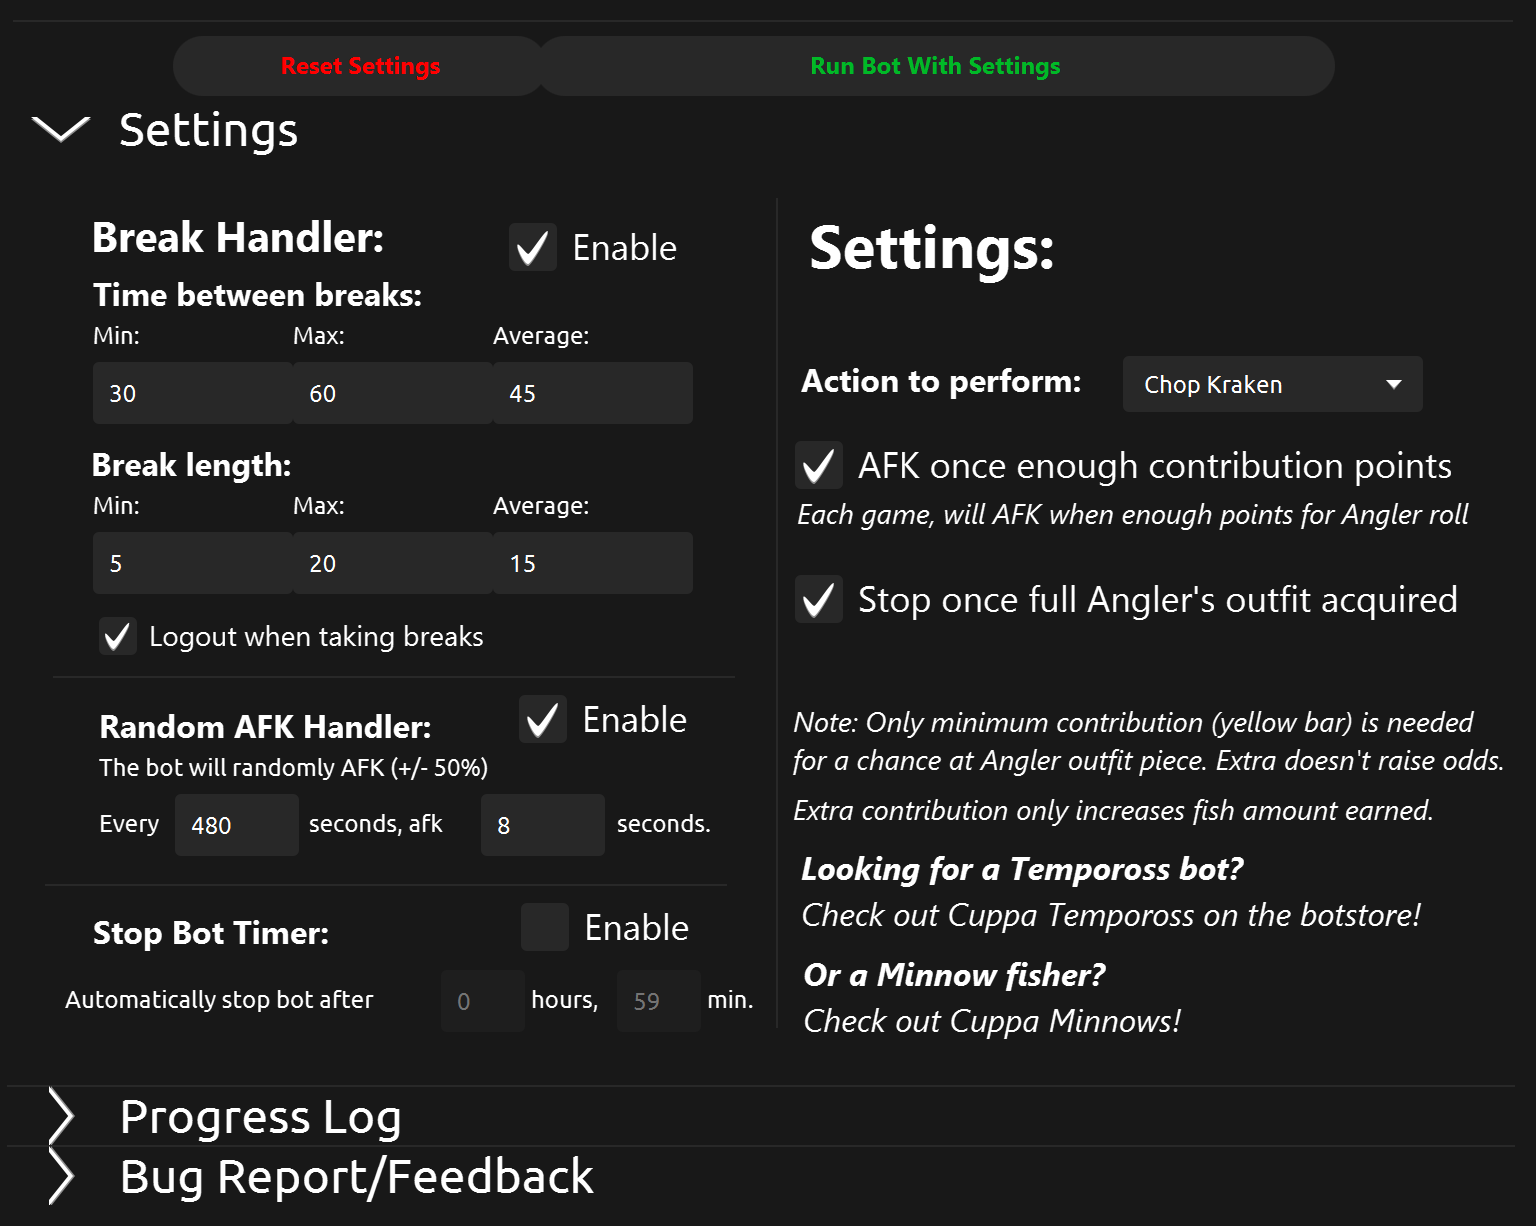Enable the Stop Bot Timer checkbox
This screenshot has width=1536, height=1226.
545,927
